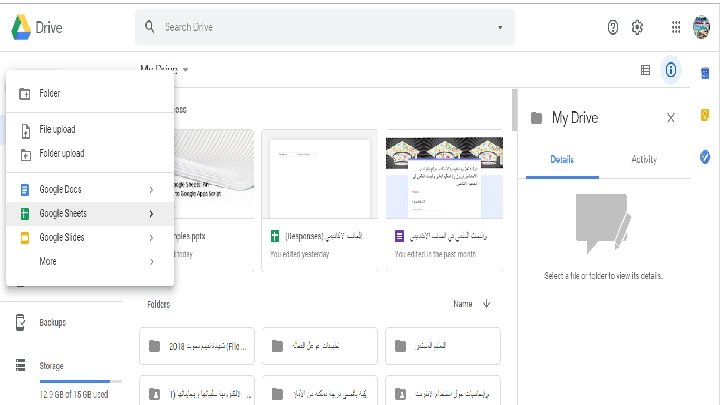Screen dimensions: 720x405
Task: Click the Backups phone icon
Action: click(20, 322)
